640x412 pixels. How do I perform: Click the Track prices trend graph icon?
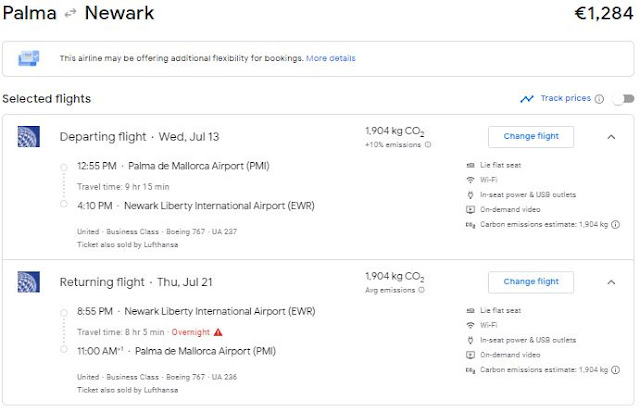point(527,99)
